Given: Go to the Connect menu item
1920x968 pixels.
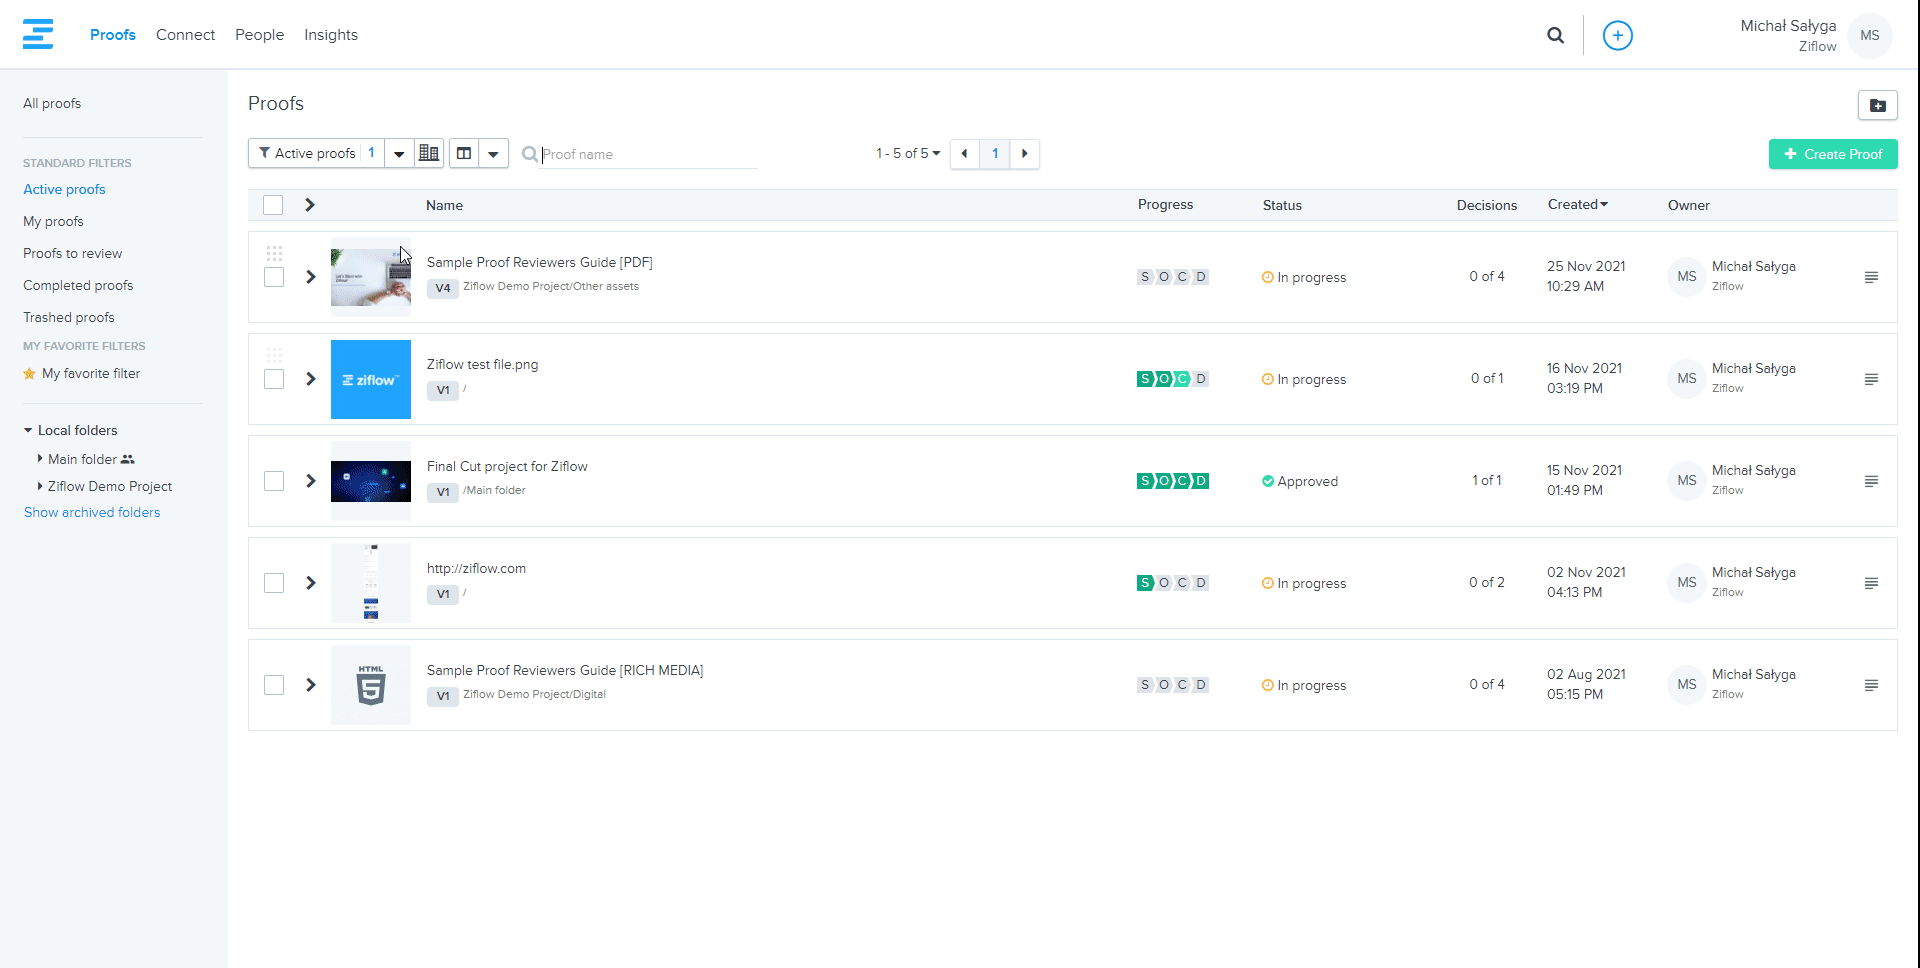Looking at the screenshot, I should click(185, 35).
